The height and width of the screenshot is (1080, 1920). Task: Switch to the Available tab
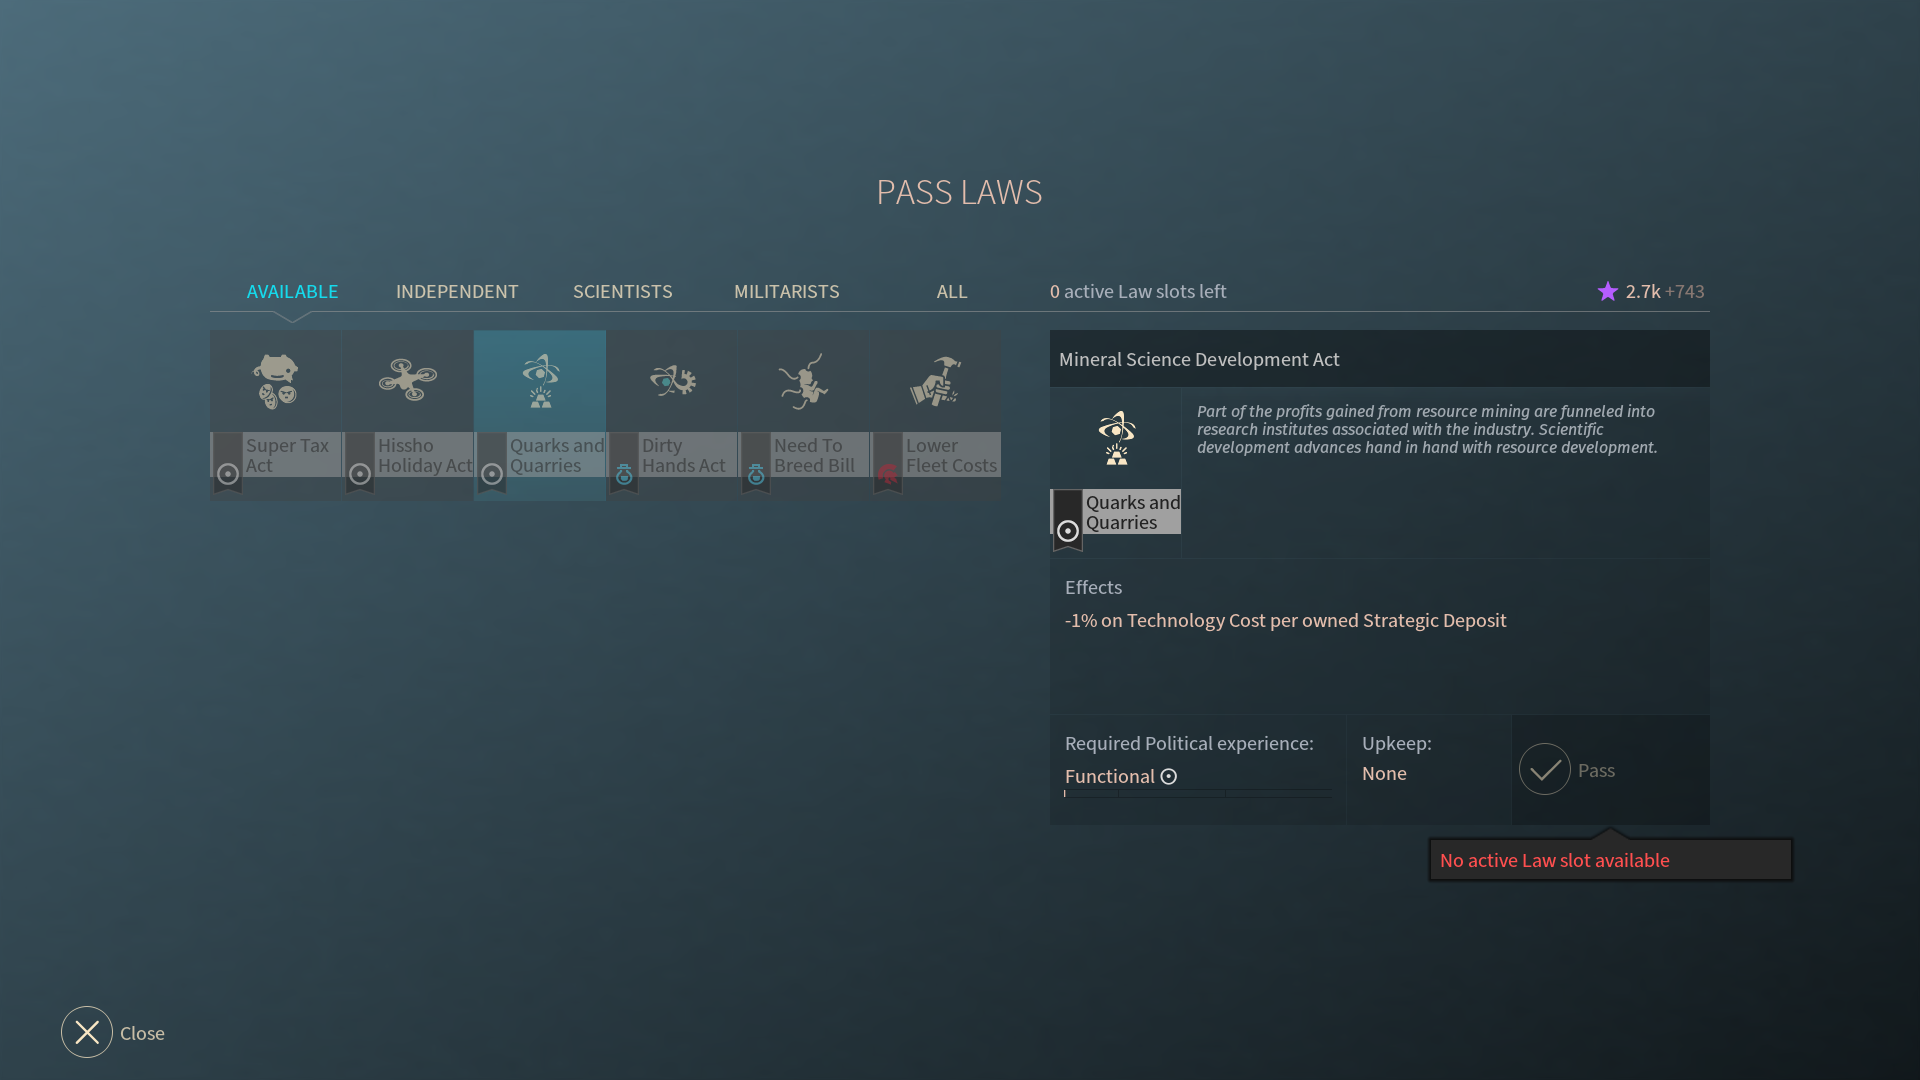pos(292,291)
